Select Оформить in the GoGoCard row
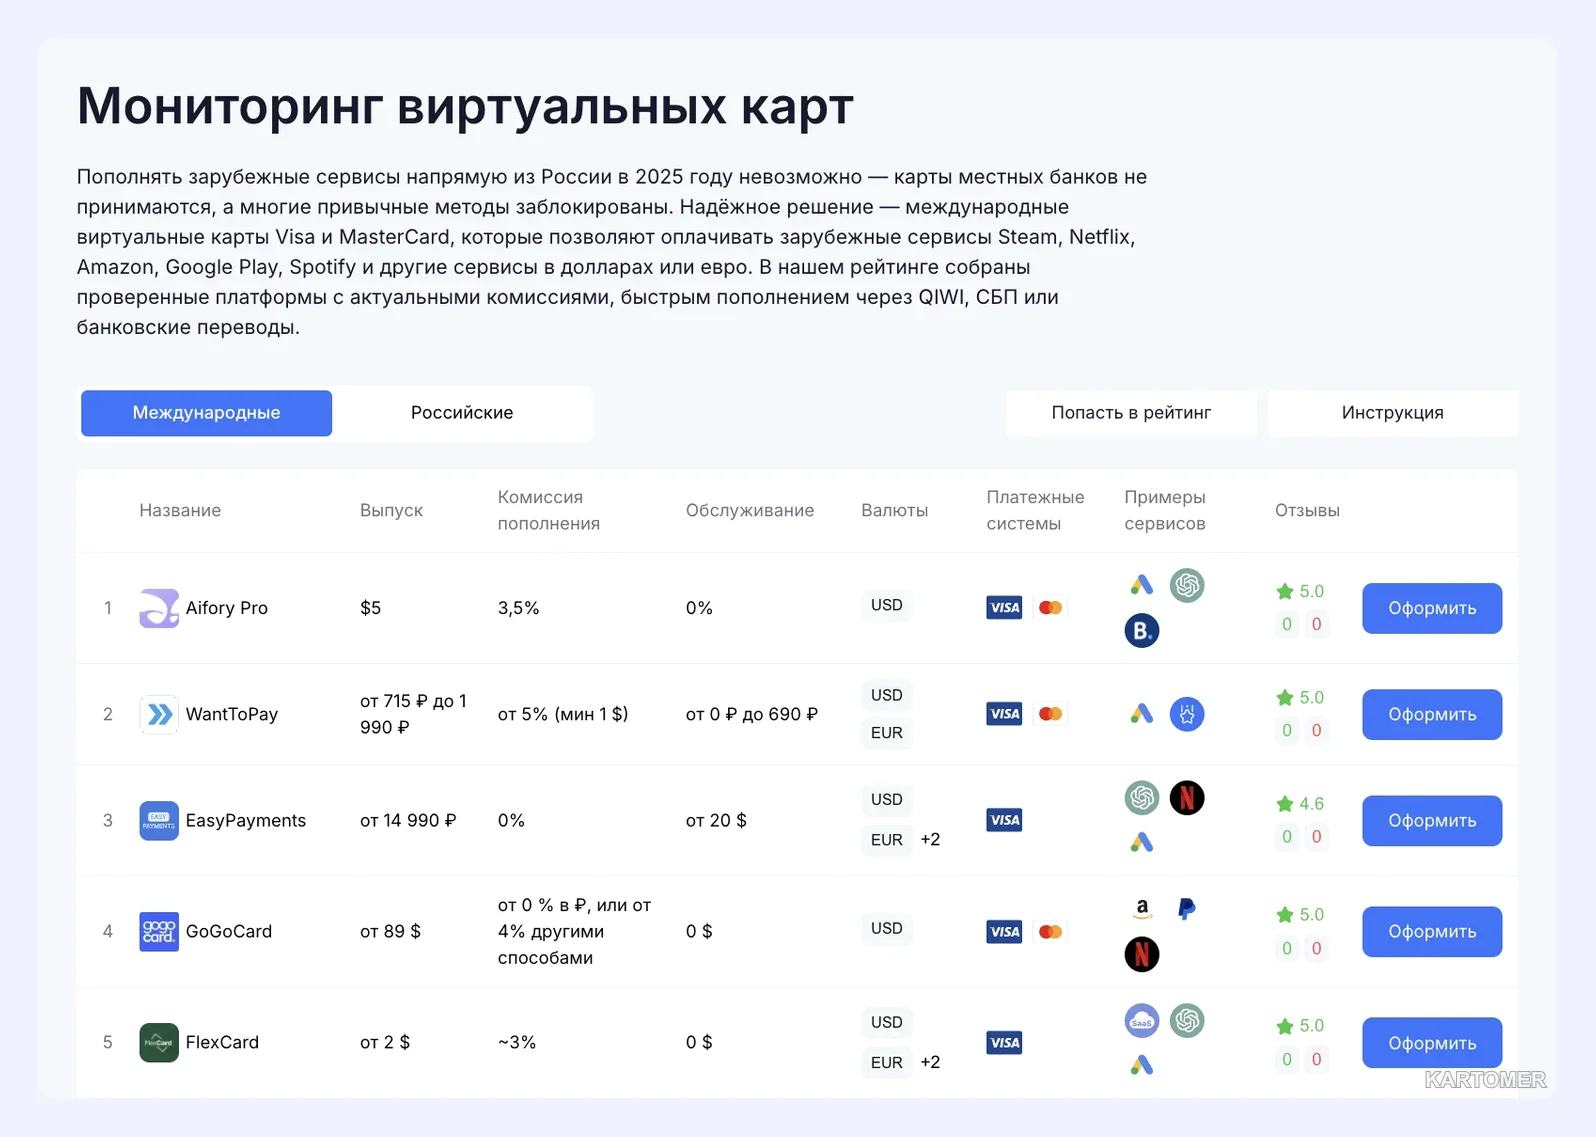Image resolution: width=1596 pixels, height=1137 pixels. point(1432,932)
